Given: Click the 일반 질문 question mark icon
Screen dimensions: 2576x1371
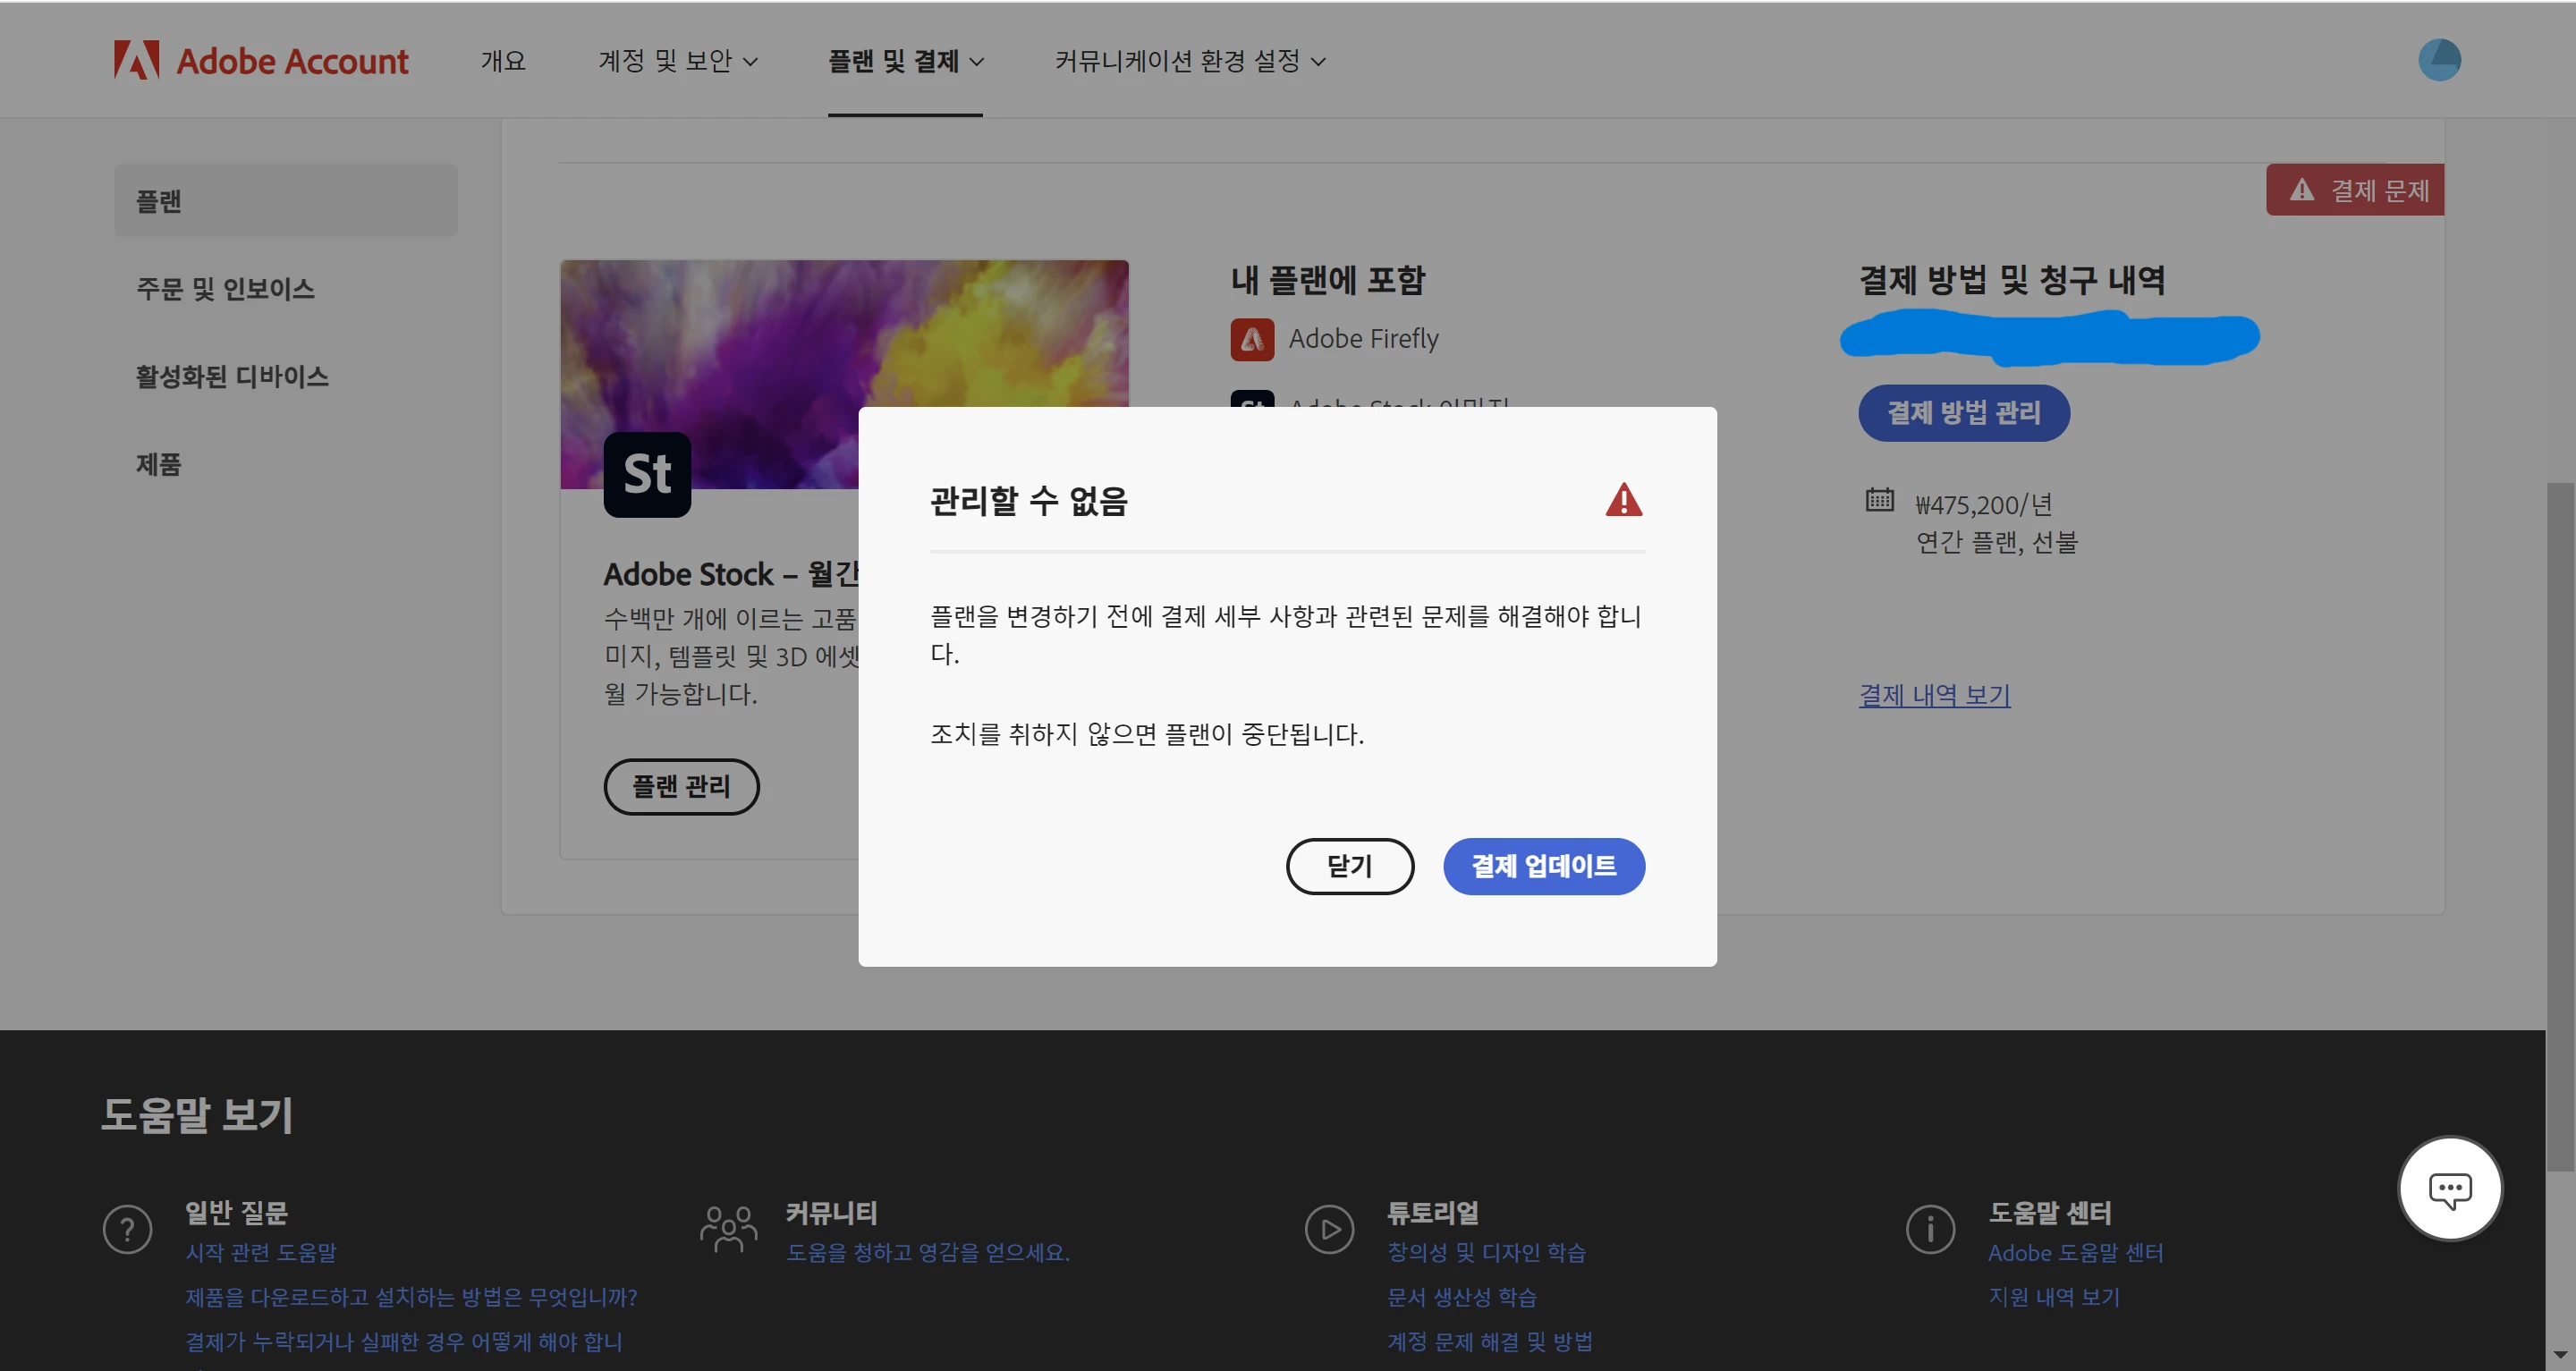Looking at the screenshot, I should 128,1229.
